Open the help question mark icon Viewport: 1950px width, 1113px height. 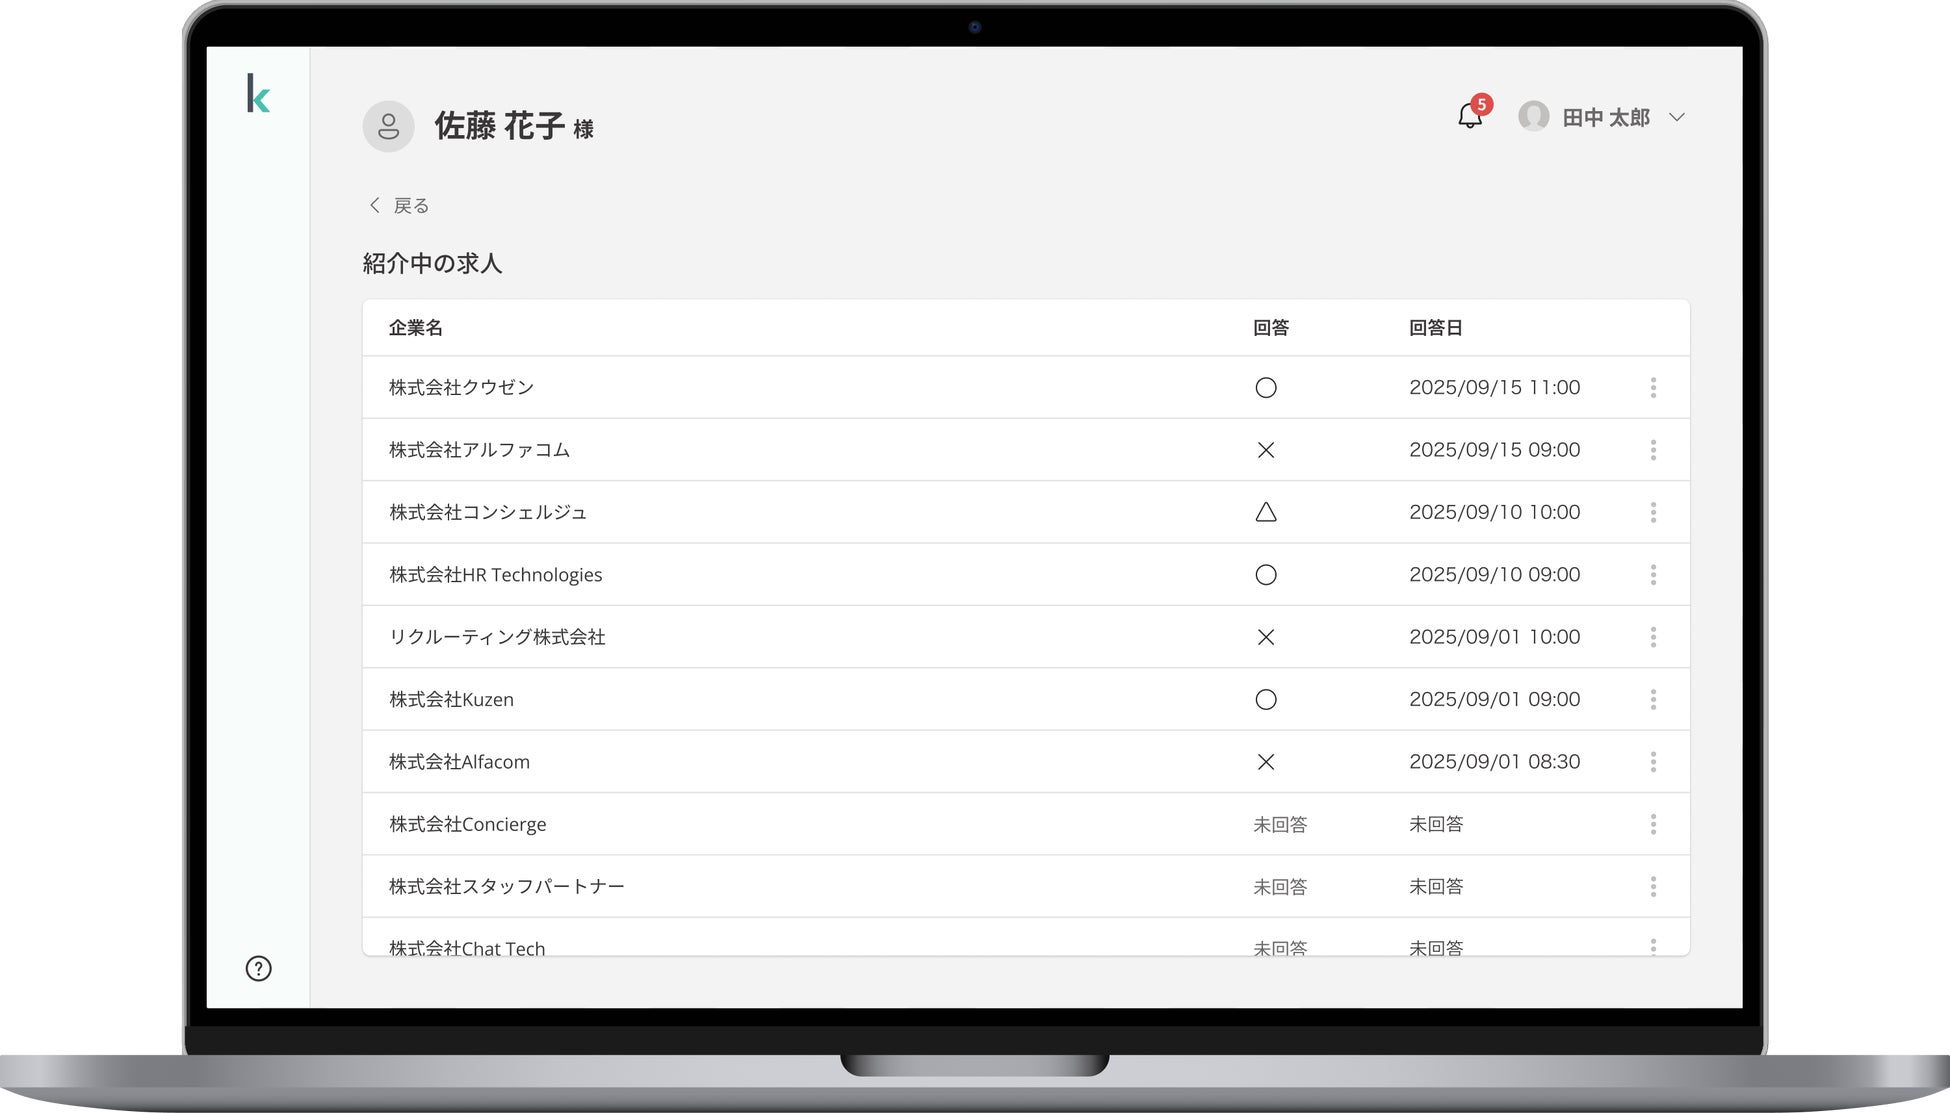point(258,968)
